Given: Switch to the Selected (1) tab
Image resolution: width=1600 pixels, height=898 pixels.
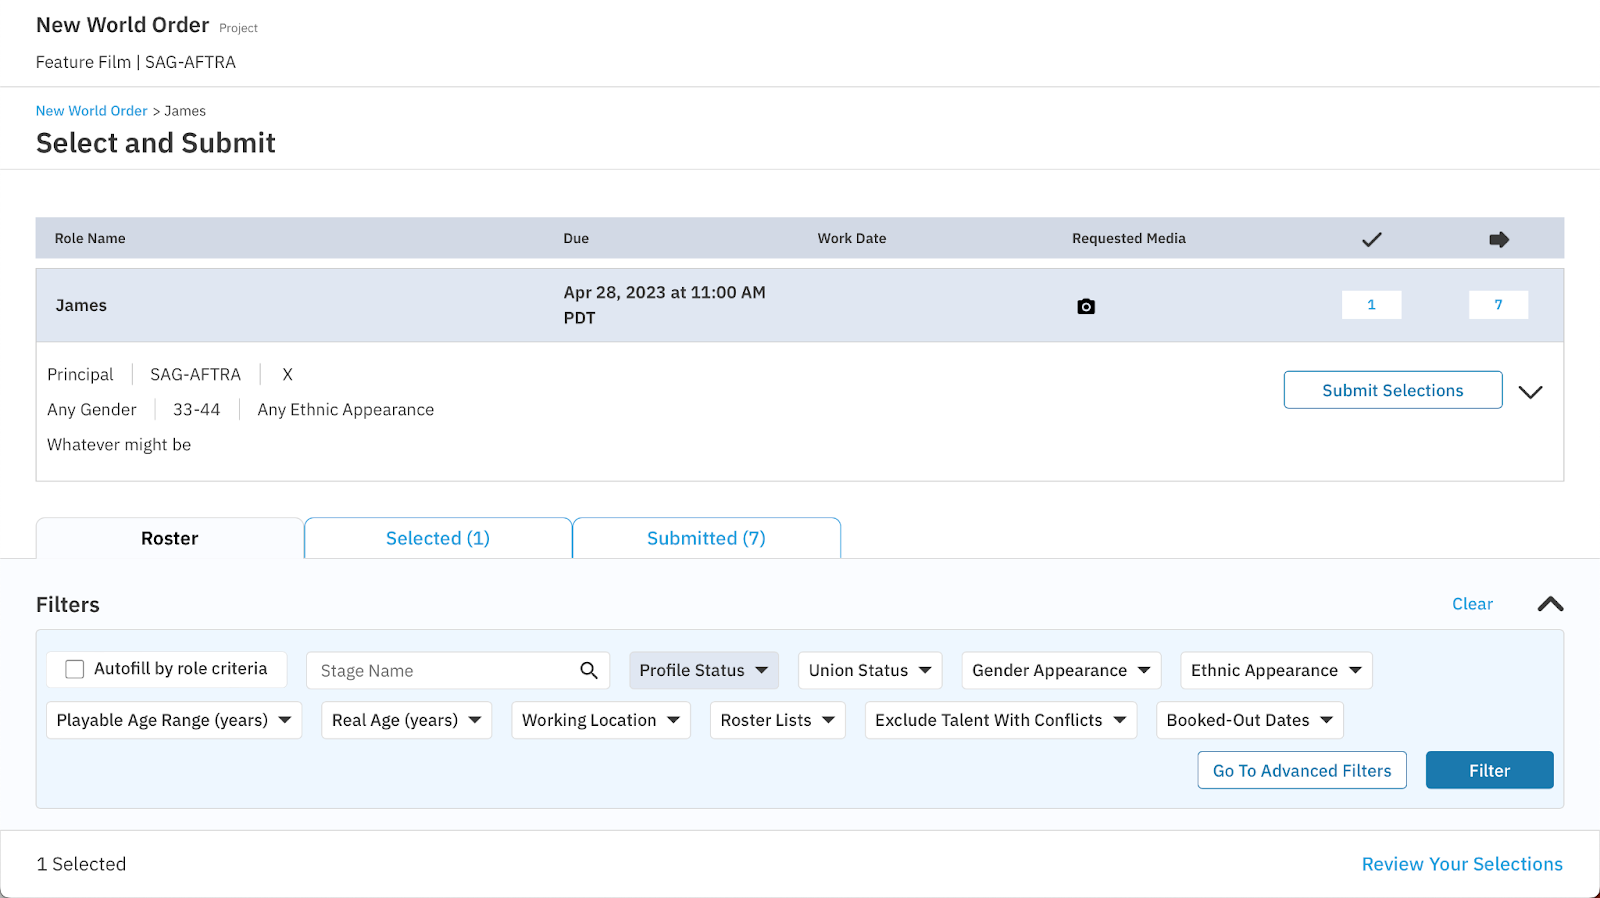Looking at the screenshot, I should point(438,538).
